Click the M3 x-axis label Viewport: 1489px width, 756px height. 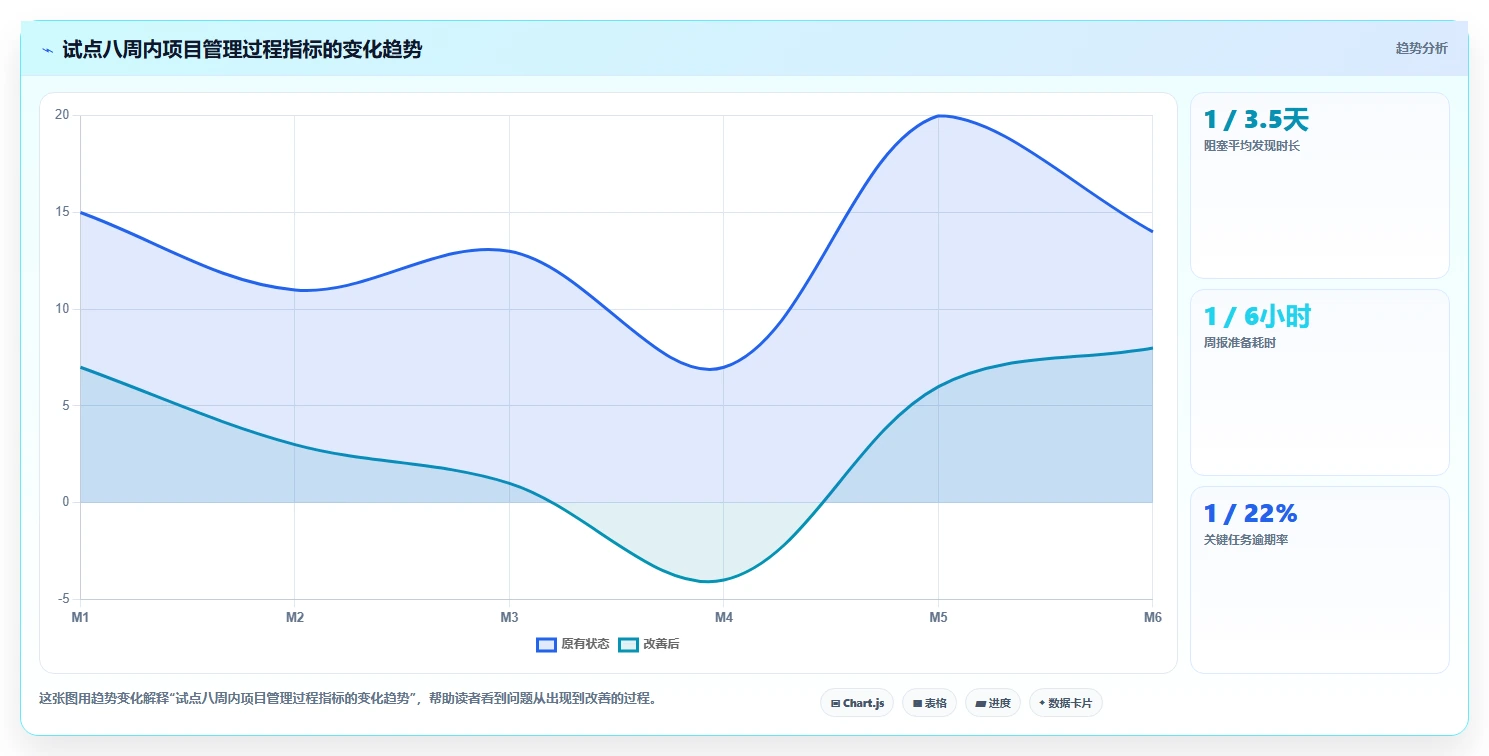[509, 618]
